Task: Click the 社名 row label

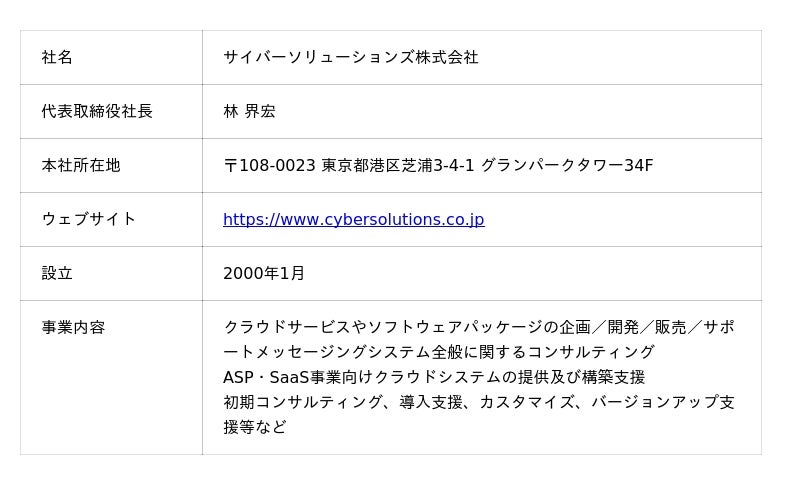Action: click(57, 58)
